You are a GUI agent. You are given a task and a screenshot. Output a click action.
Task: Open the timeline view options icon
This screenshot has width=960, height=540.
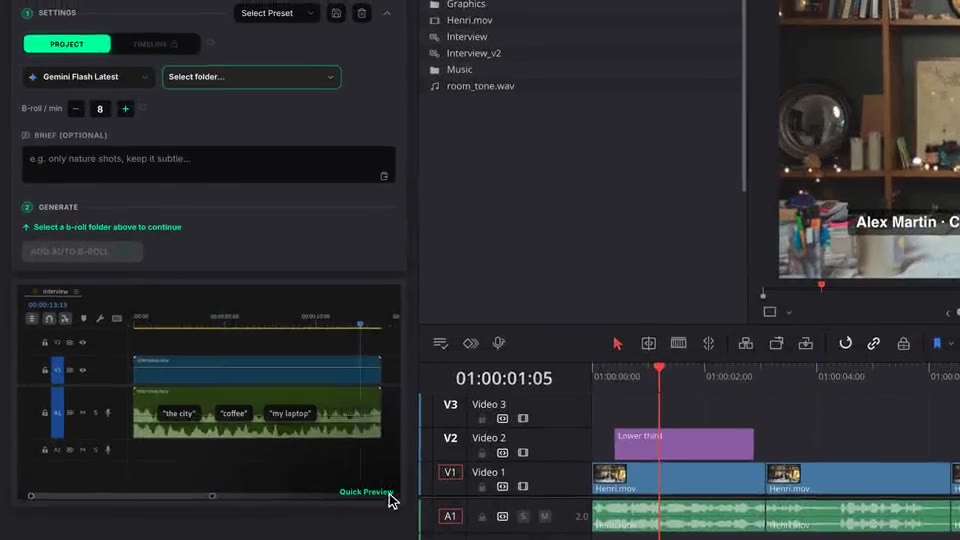click(440, 343)
